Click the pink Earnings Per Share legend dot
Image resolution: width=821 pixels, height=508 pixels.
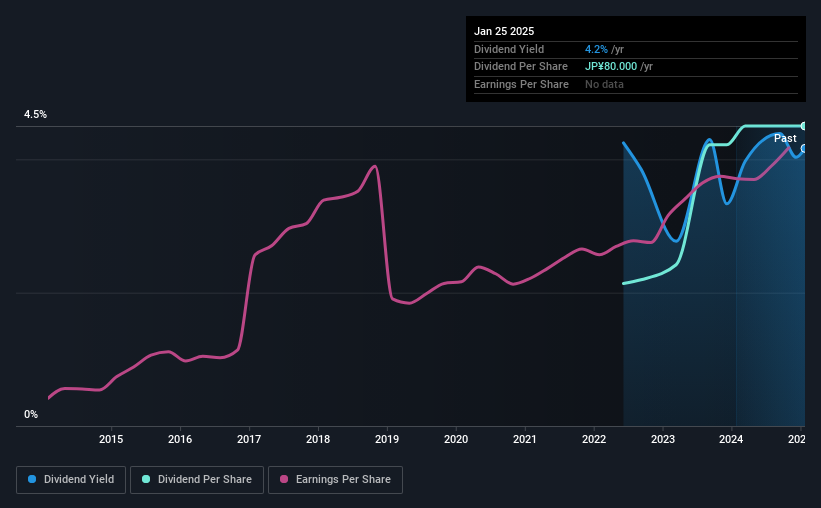click(x=284, y=479)
